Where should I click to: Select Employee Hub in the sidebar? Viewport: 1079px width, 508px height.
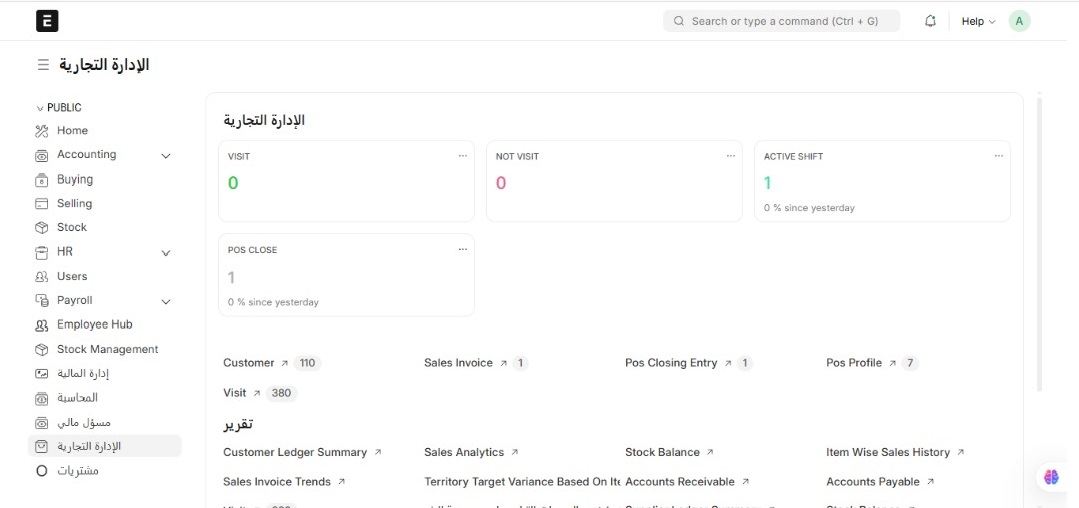tap(94, 325)
